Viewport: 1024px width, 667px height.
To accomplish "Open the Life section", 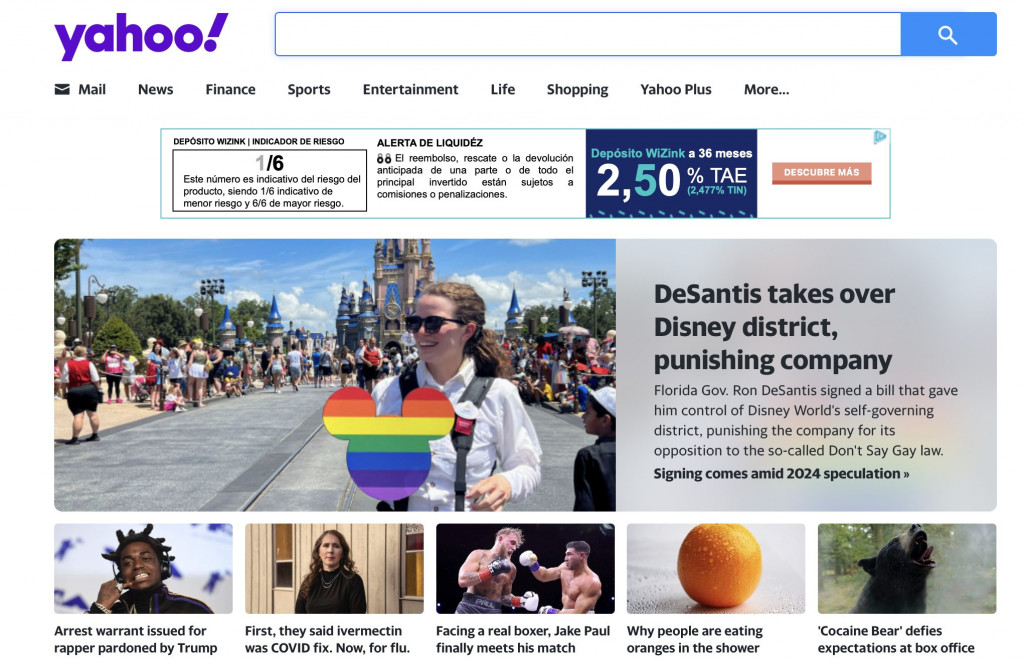I will pos(502,89).
